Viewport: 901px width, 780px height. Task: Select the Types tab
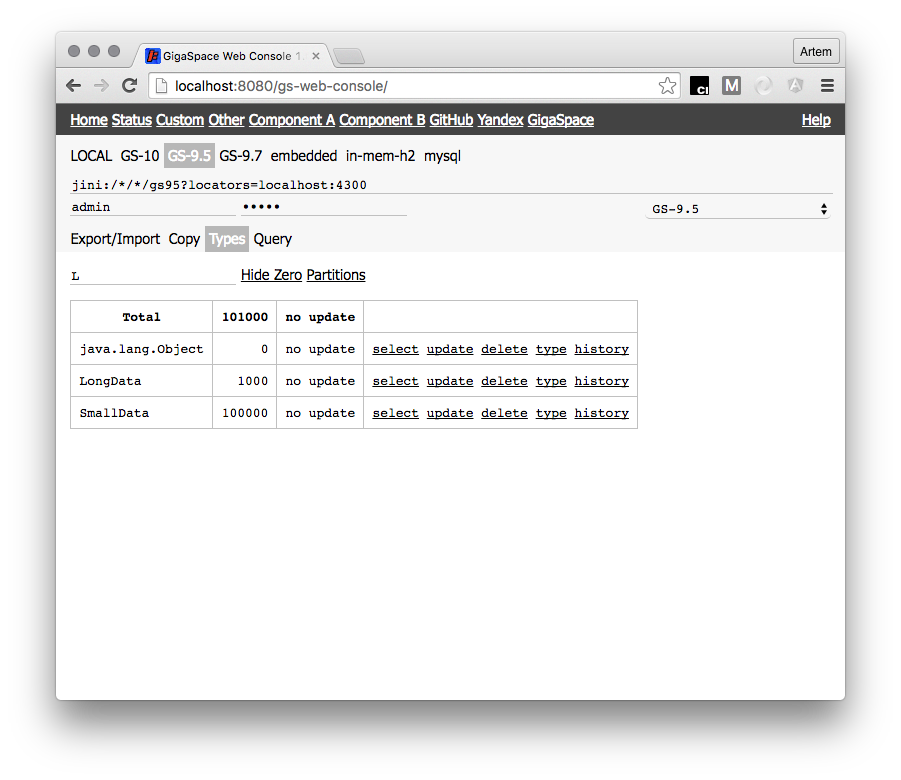click(x=227, y=239)
